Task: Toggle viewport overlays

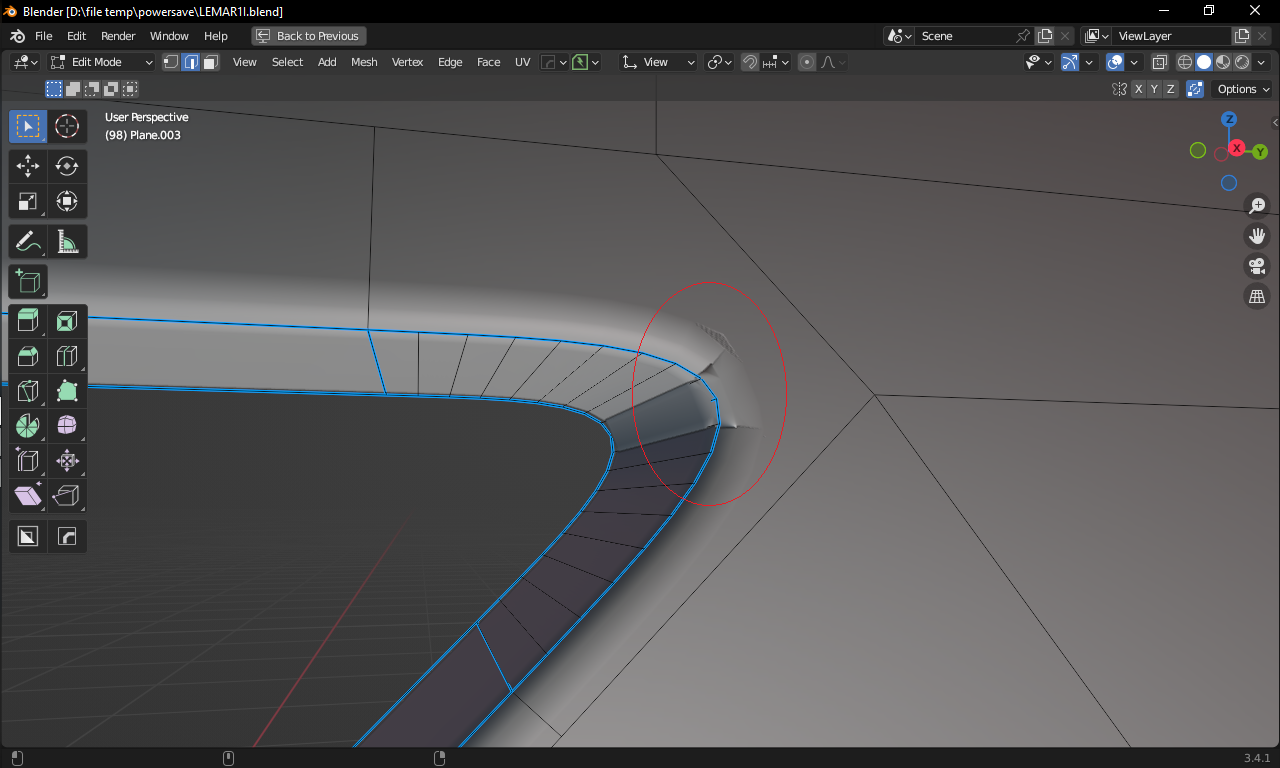Action: [1115, 62]
